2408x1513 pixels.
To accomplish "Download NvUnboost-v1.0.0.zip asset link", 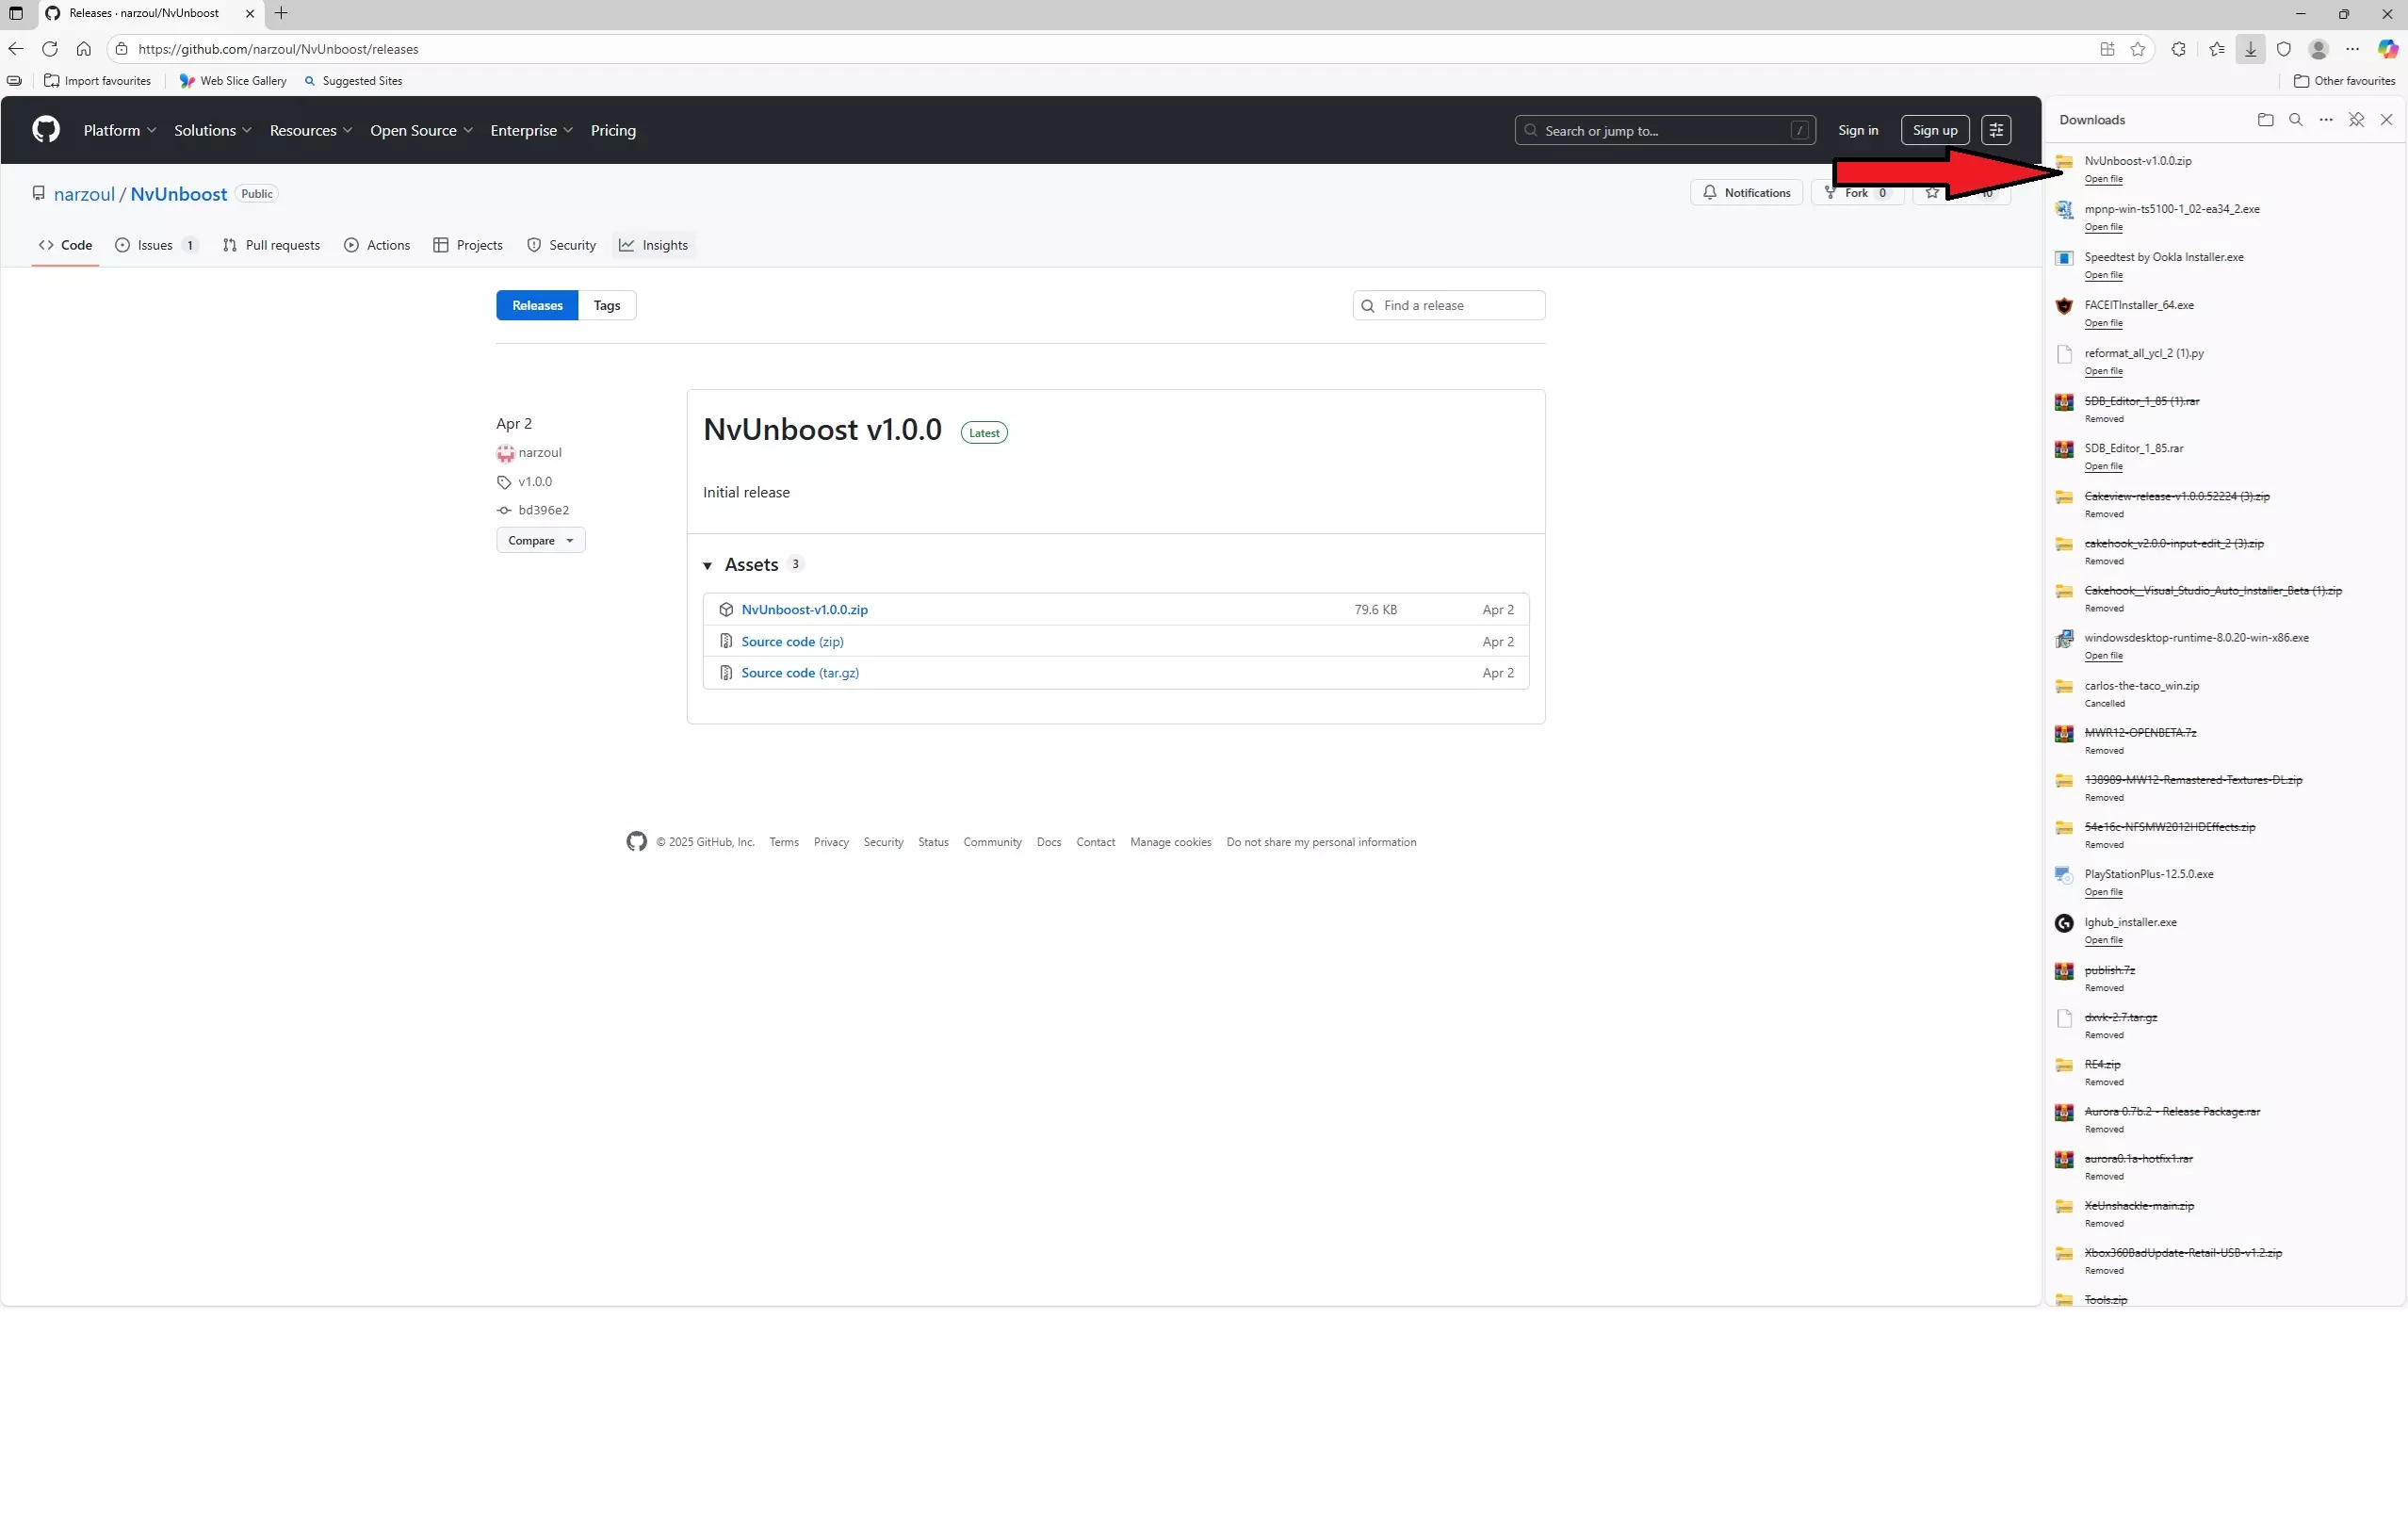I will click(804, 610).
